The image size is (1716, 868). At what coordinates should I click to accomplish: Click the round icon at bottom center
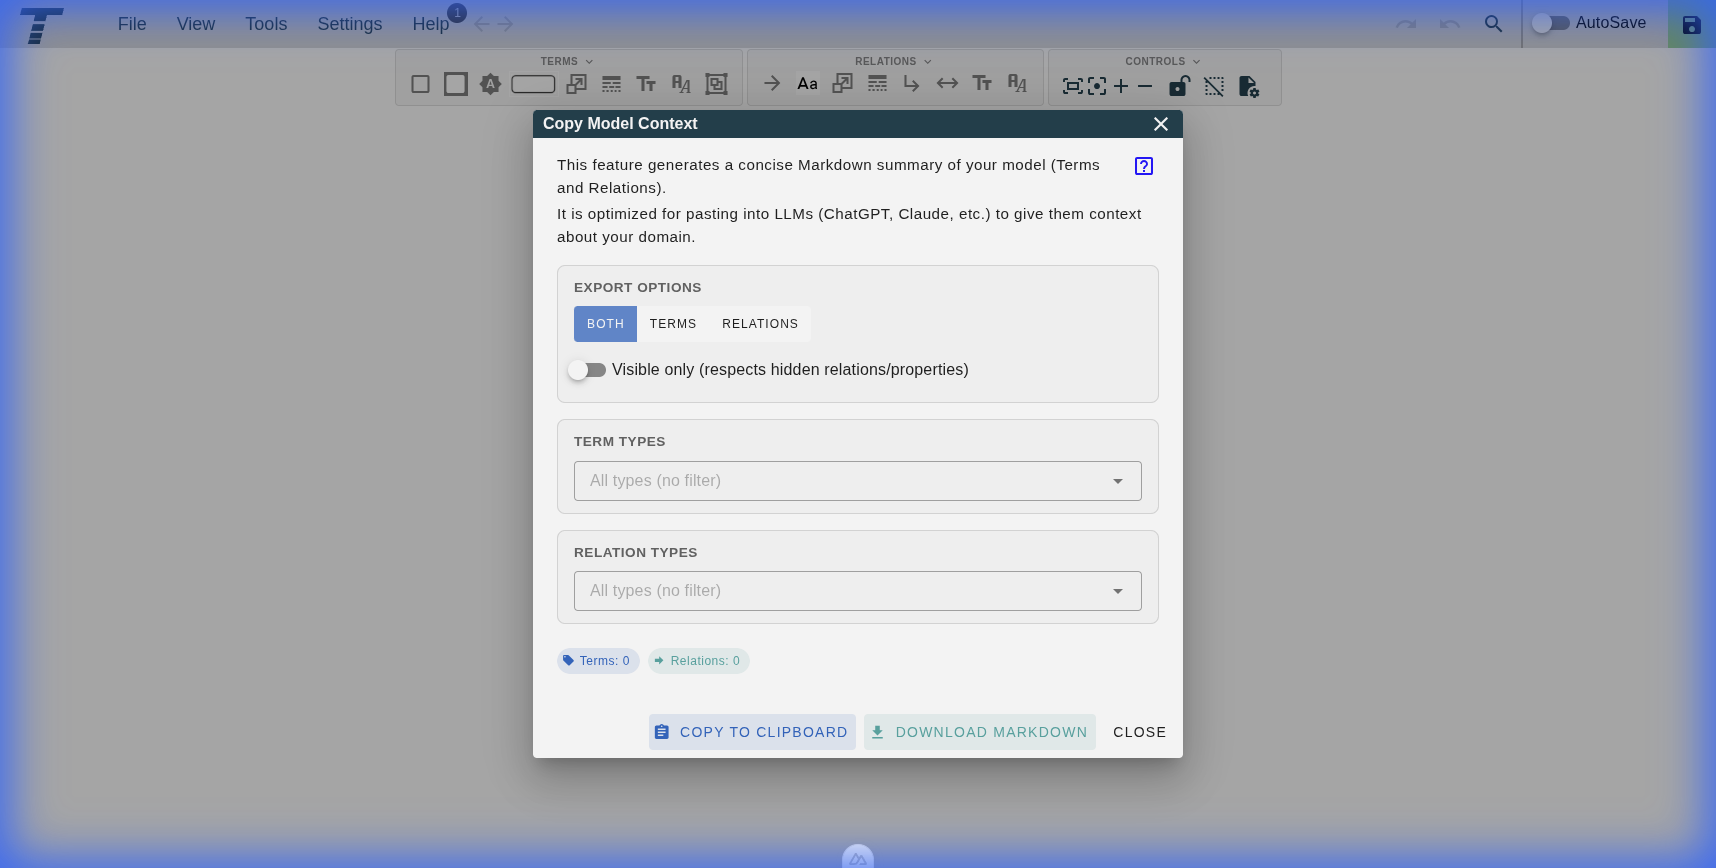pos(858,857)
